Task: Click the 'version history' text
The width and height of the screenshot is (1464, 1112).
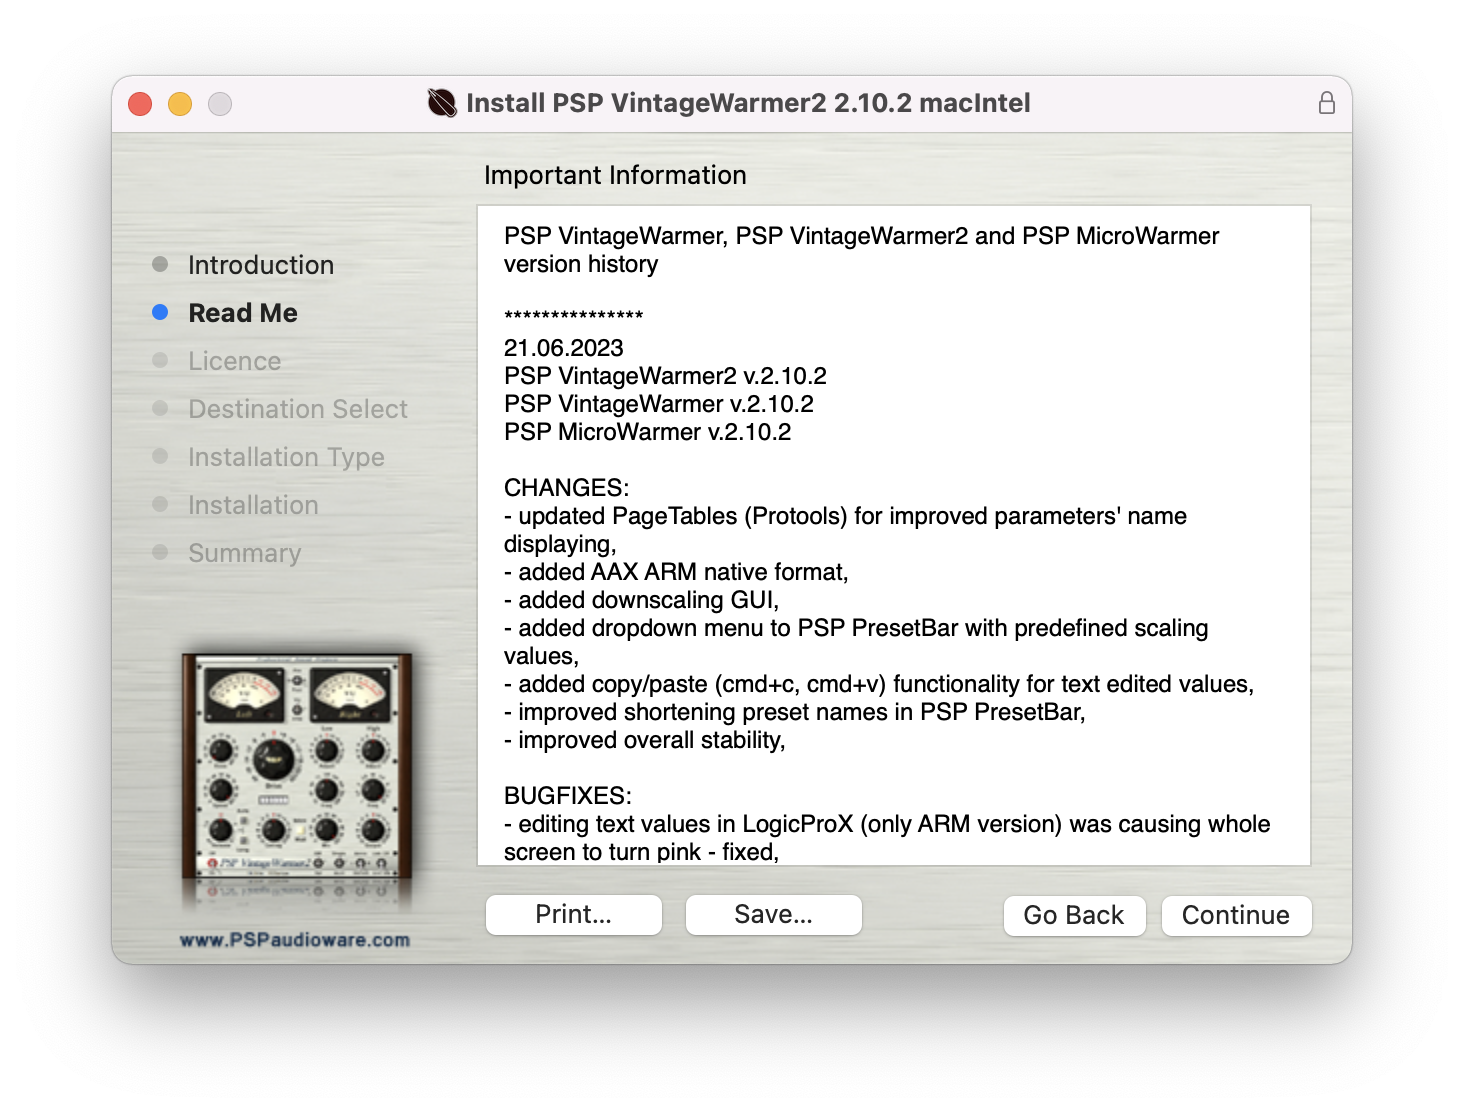Action: coord(581,264)
